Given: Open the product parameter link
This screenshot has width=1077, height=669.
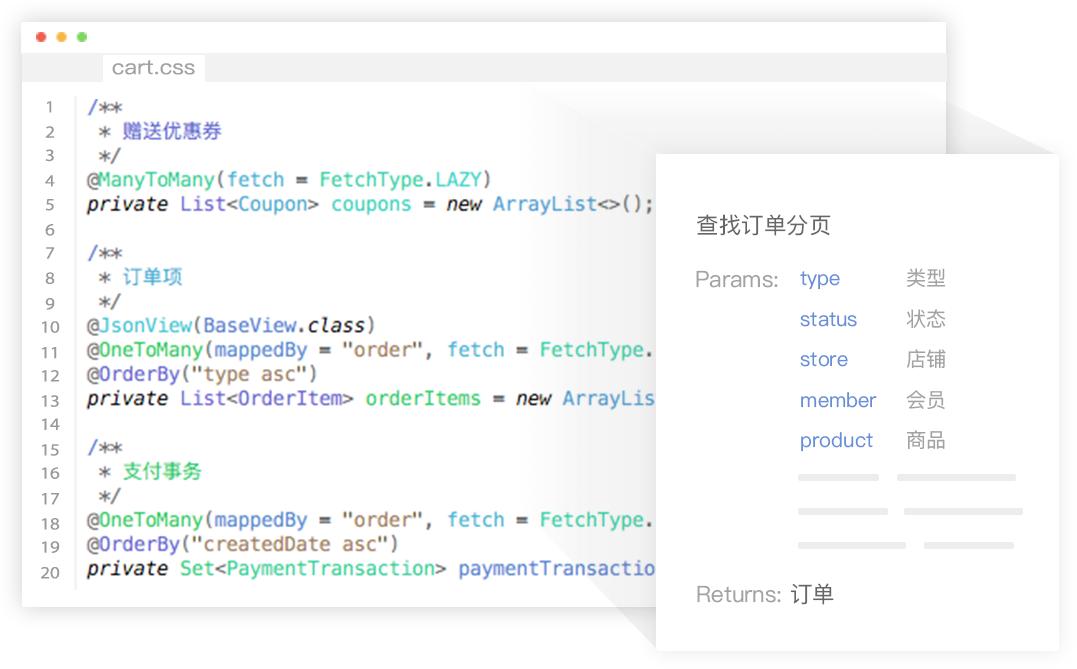Looking at the screenshot, I should point(836,440).
